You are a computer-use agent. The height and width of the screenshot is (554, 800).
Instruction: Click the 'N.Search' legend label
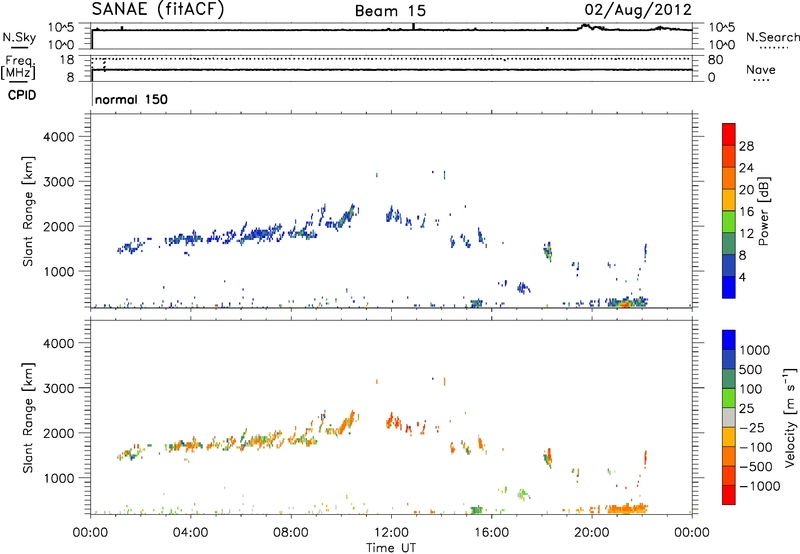coord(772,37)
